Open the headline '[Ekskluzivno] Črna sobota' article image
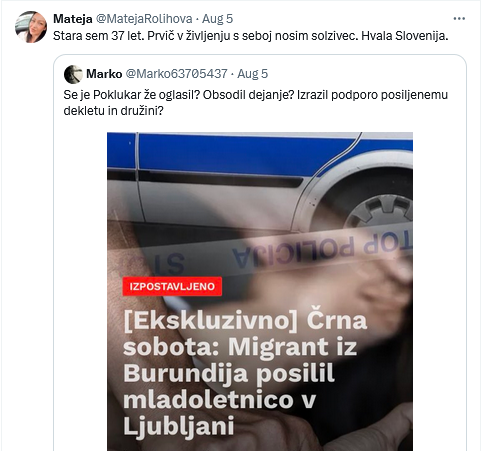The height and width of the screenshot is (451, 493). [x=260, y=291]
